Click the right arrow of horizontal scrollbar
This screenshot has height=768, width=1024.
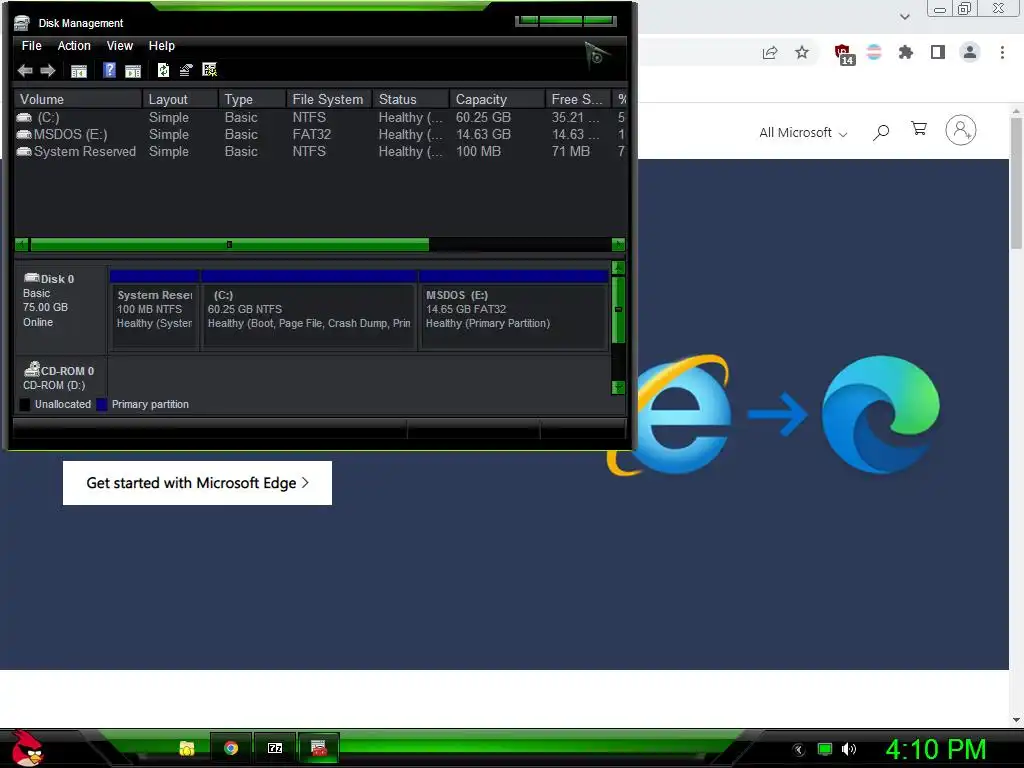[618, 245]
